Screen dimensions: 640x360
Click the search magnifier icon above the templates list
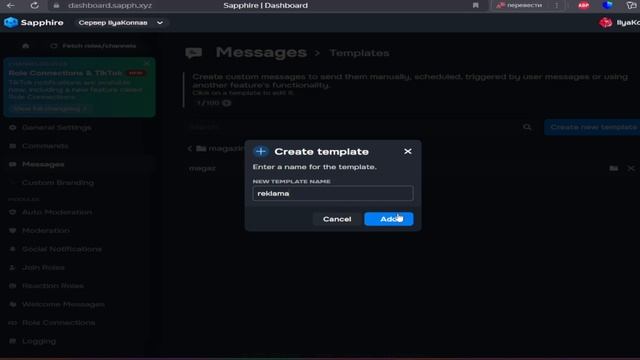click(527, 127)
